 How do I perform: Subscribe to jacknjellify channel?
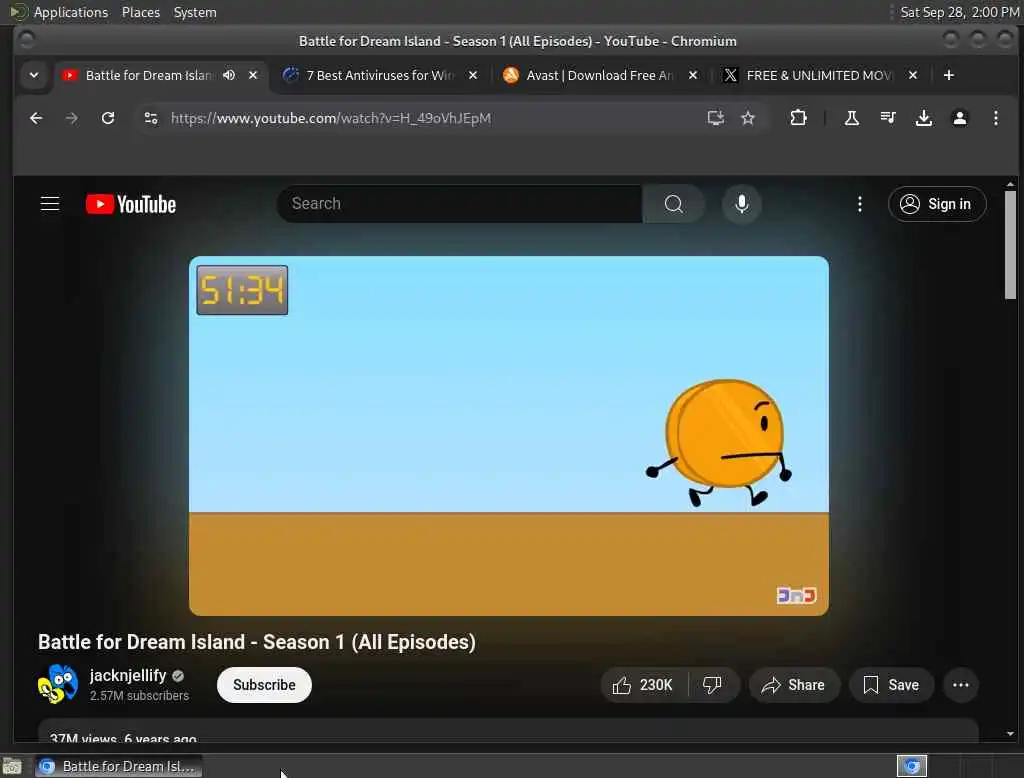[264, 685]
